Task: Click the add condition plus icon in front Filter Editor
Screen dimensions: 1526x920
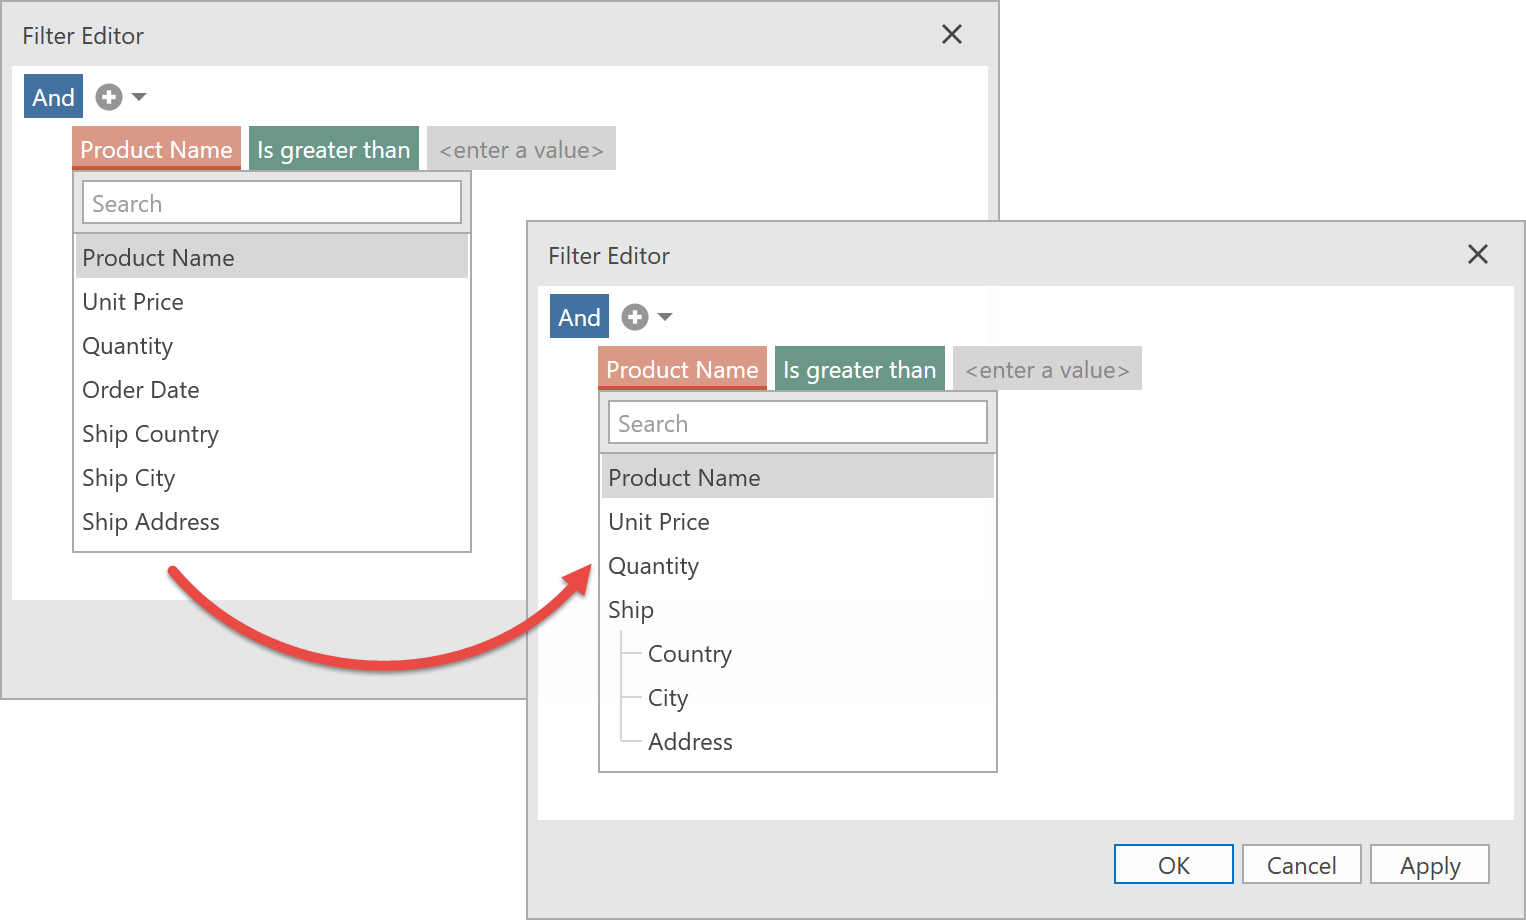Action: coord(635,317)
